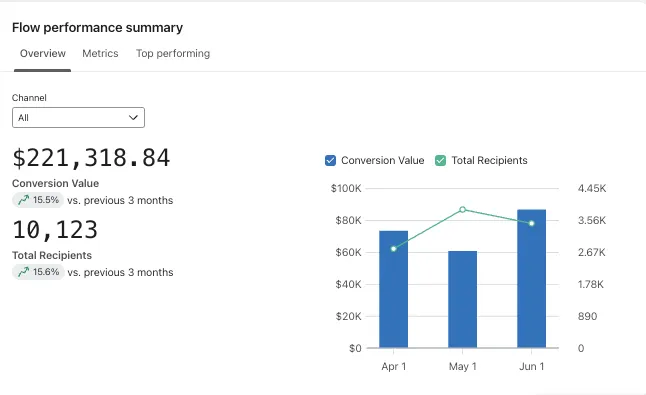This screenshot has height=395, width=646.
Task: Uncheck the Total Recipients legend checkbox
Action: tap(440, 161)
